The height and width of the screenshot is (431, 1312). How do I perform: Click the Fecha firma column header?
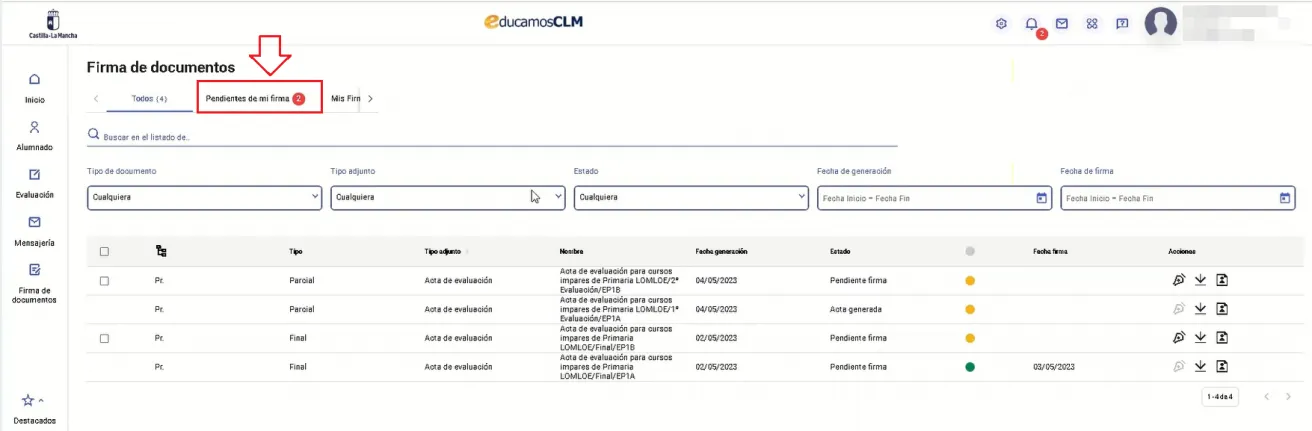click(x=1050, y=251)
